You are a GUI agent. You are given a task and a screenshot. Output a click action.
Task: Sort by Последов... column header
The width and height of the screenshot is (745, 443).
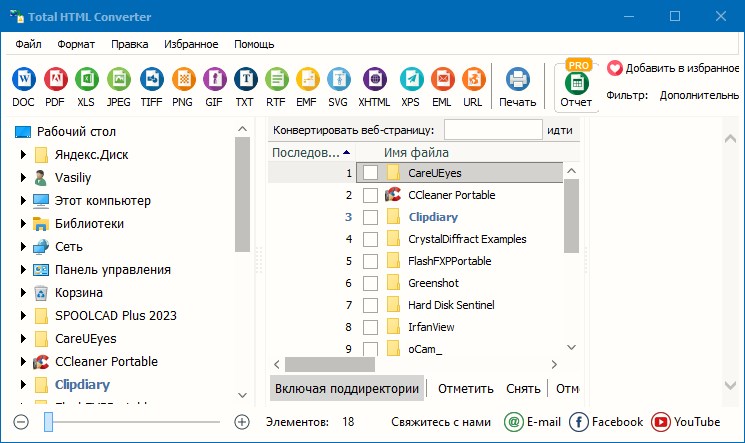coord(312,153)
